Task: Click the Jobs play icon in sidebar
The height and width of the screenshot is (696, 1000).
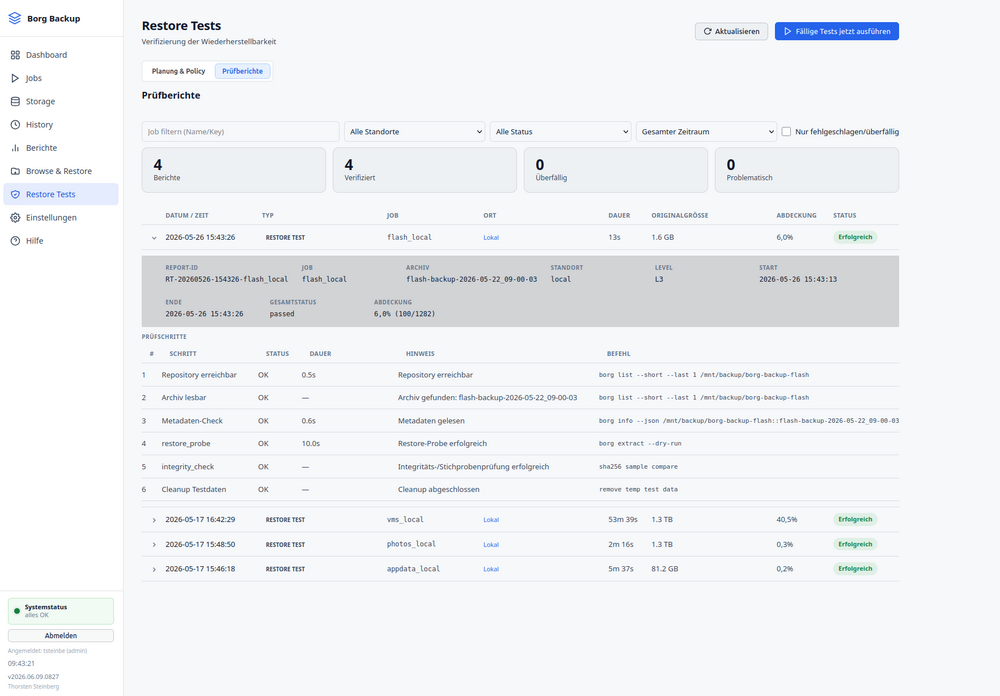Action: point(15,78)
